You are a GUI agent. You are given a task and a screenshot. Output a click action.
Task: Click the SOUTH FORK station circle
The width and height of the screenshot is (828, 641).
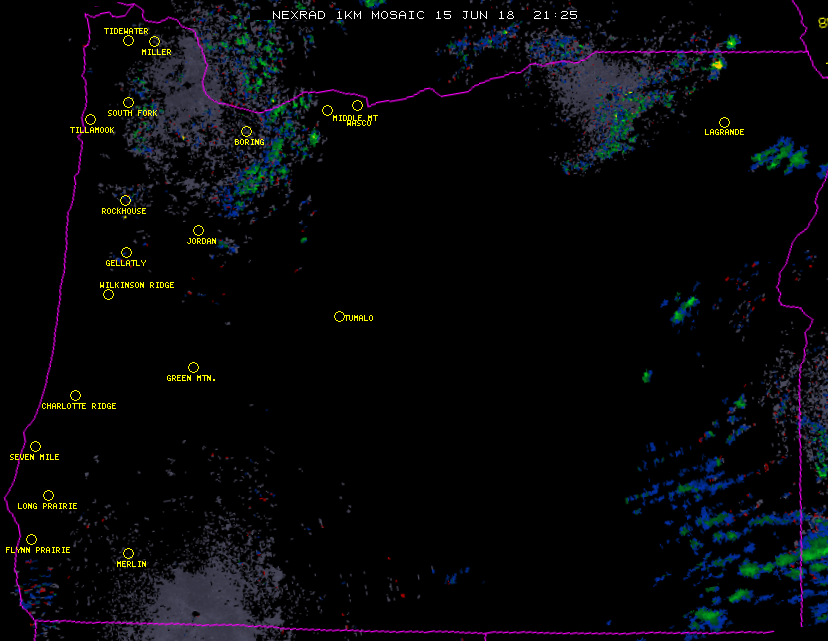(x=128, y=103)
